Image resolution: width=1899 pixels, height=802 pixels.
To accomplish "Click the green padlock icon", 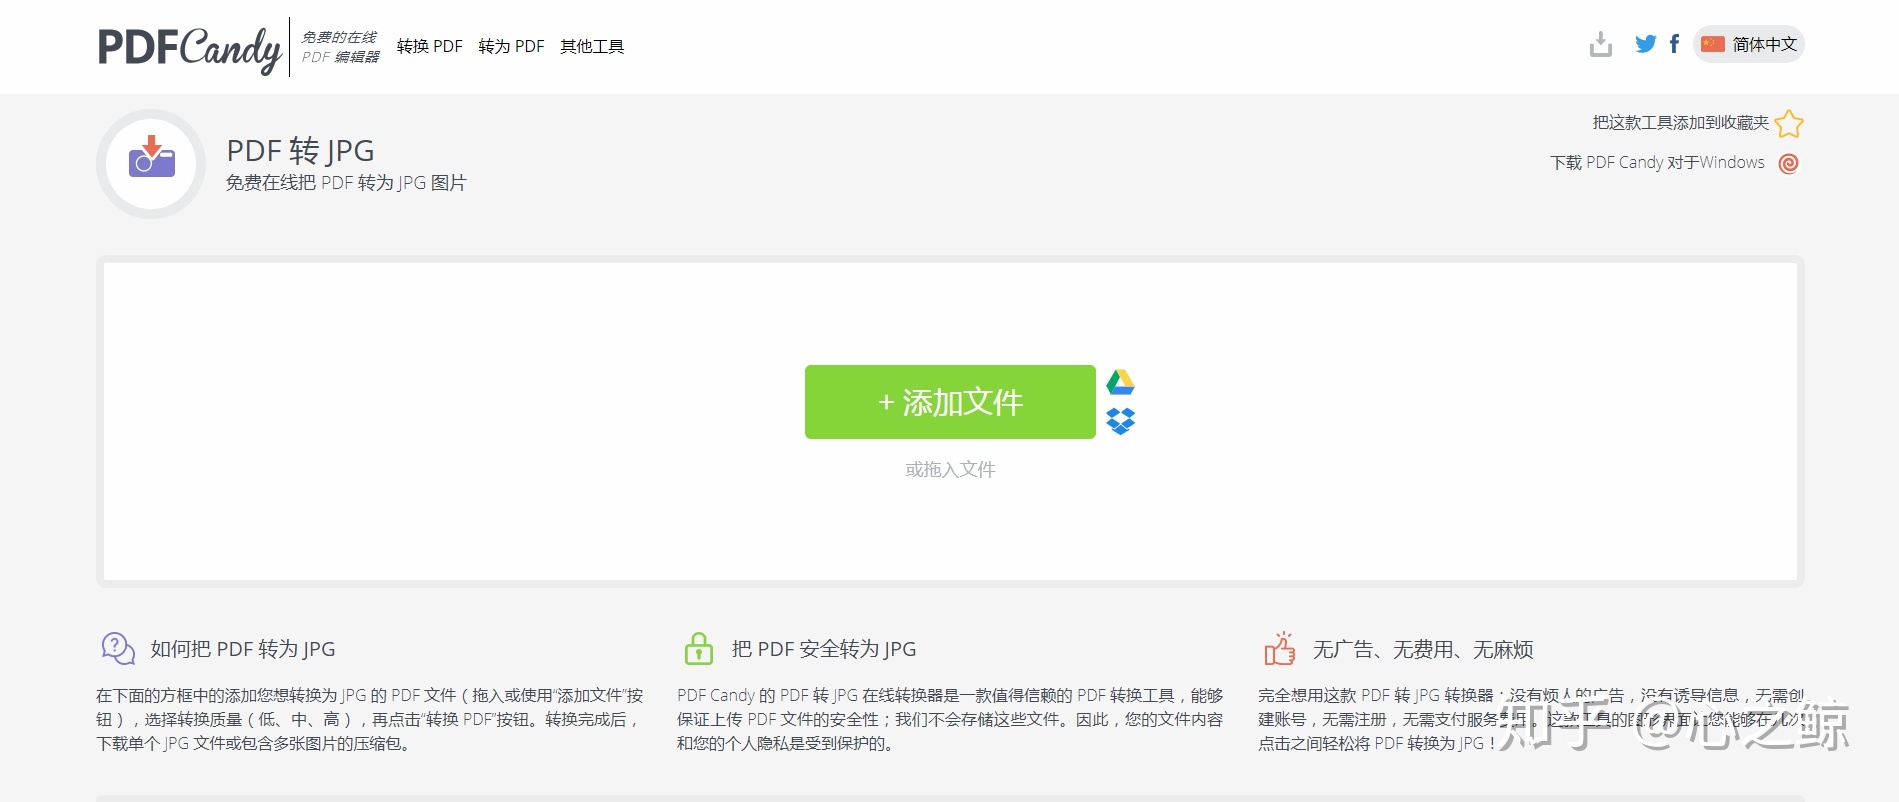I will tap(699, 649).
